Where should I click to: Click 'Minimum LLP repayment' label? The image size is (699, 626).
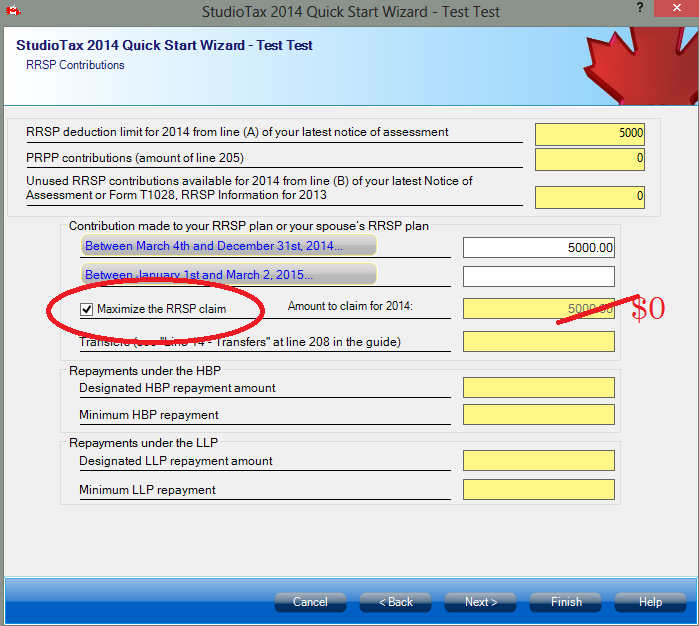click(147, 490)
